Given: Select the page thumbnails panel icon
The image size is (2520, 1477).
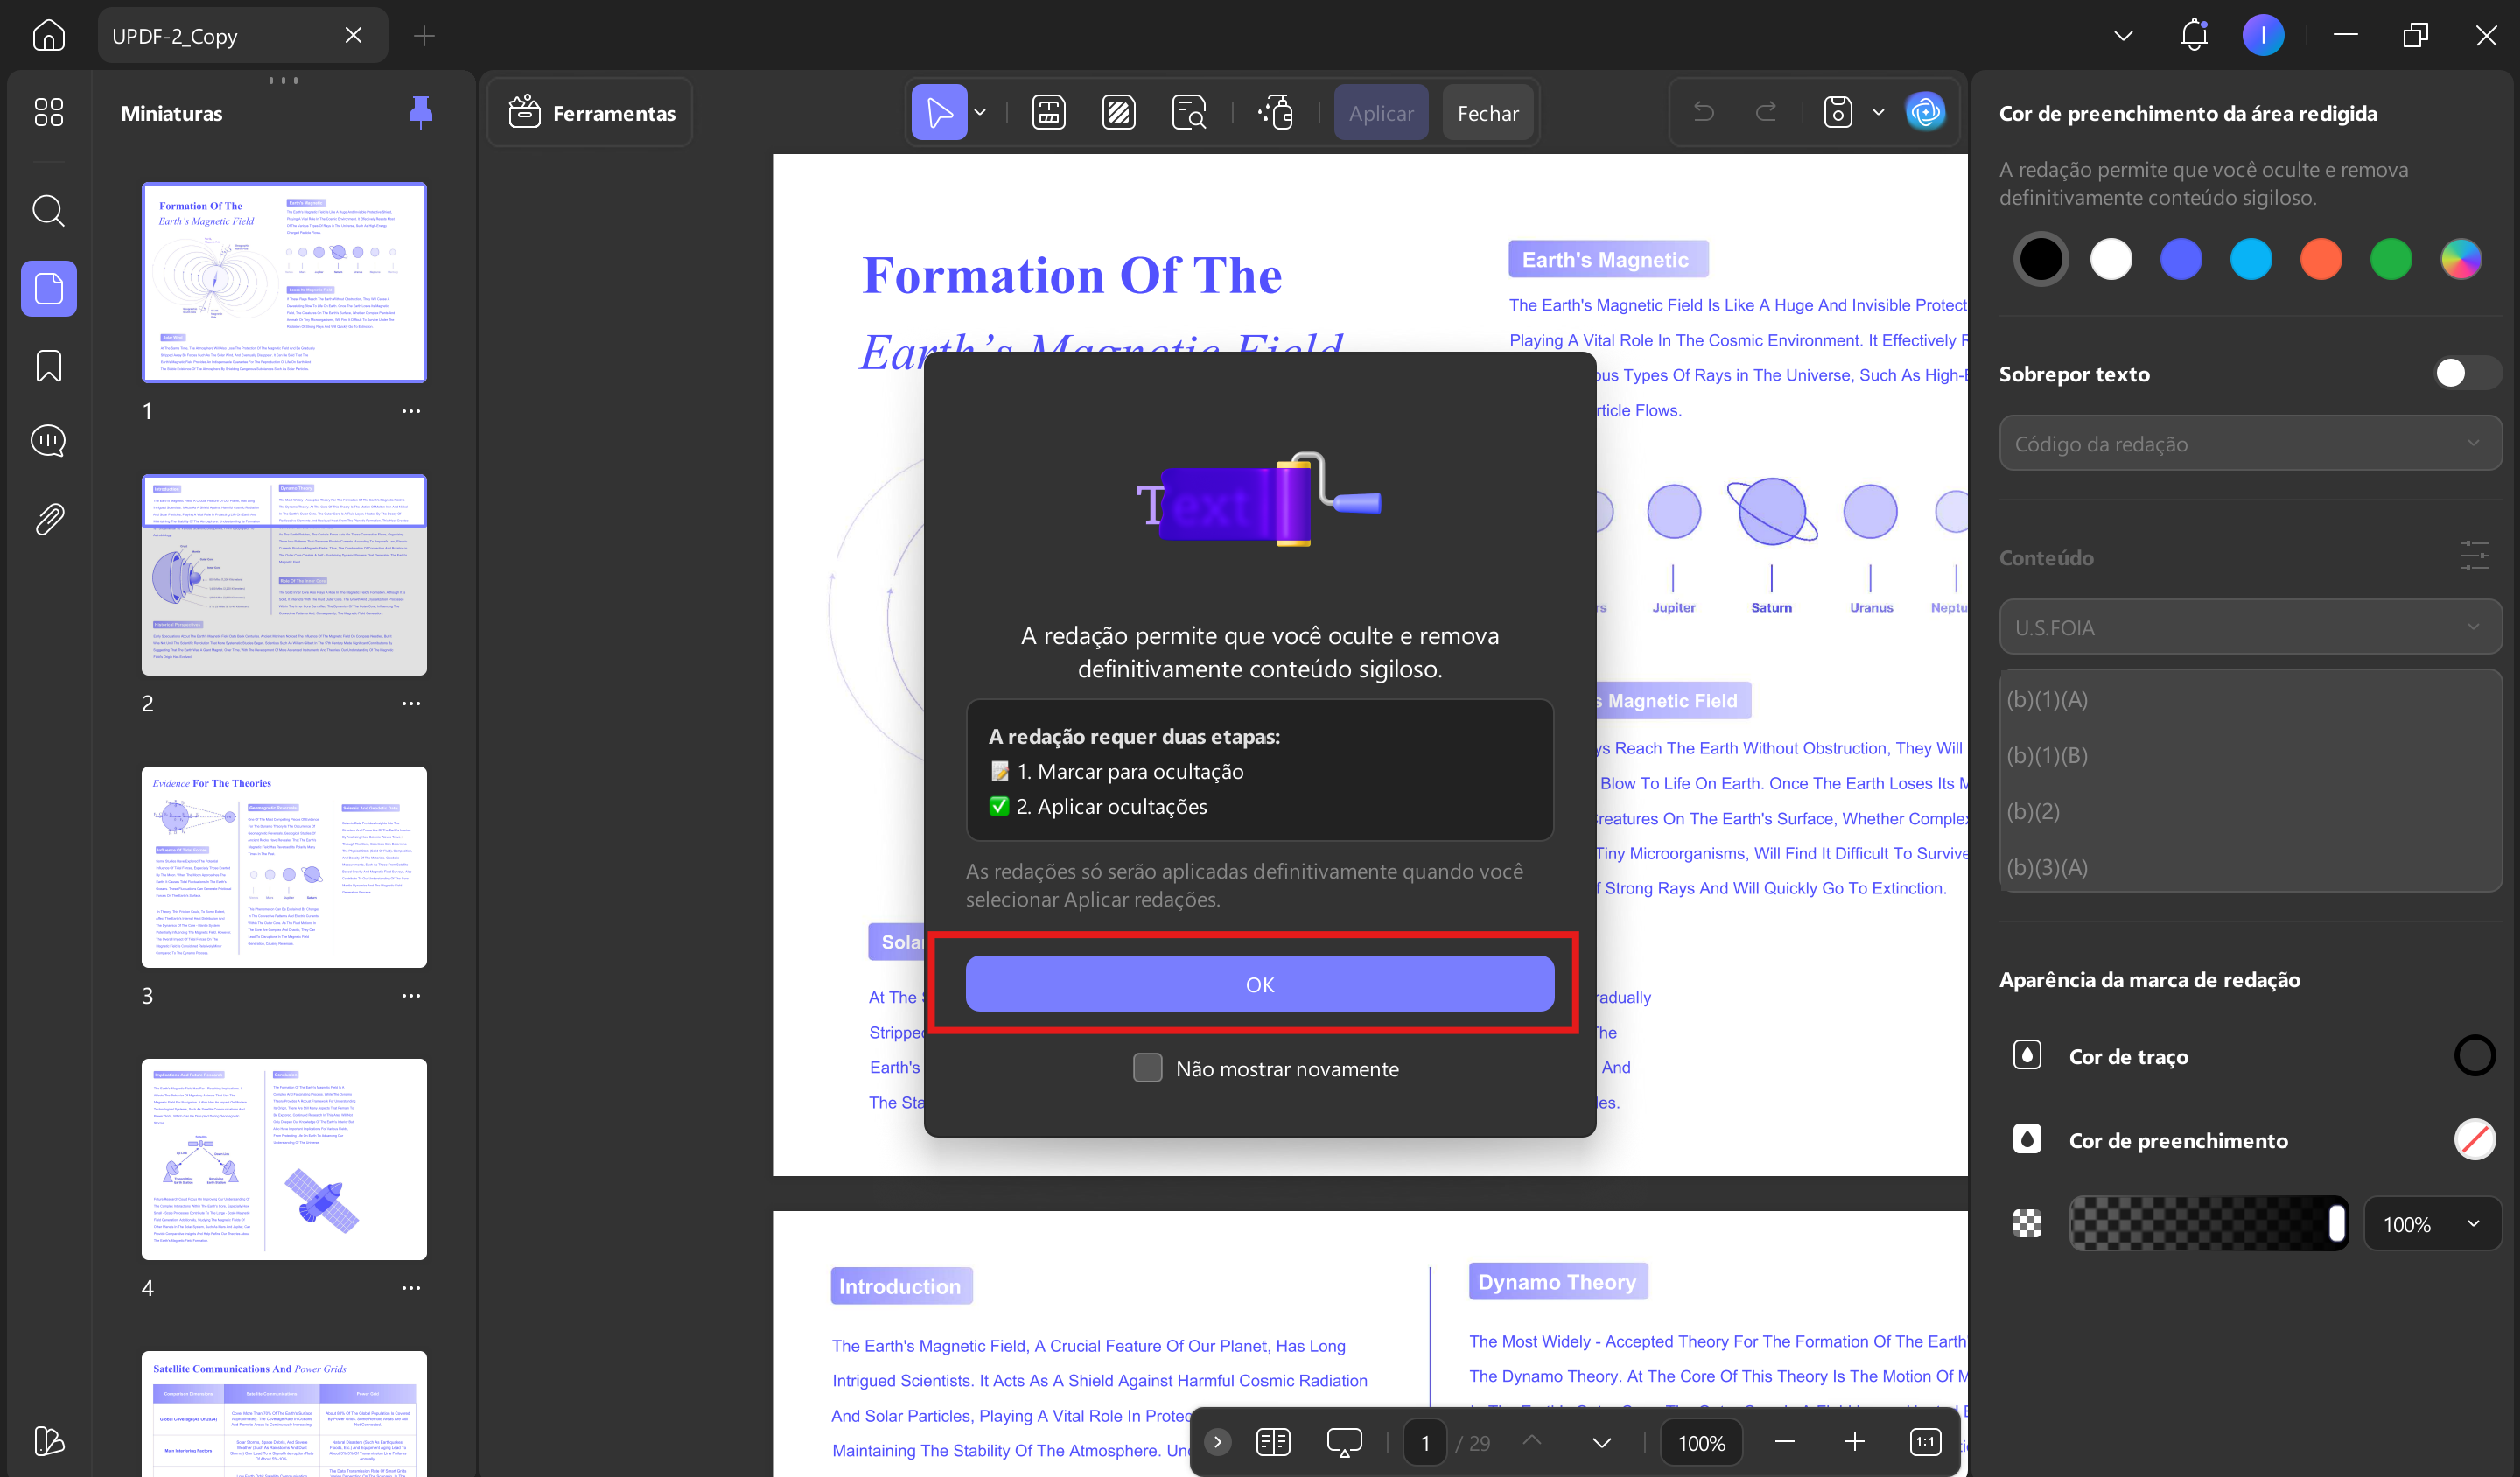Looking at the screenshot, I should coord(48,289).
